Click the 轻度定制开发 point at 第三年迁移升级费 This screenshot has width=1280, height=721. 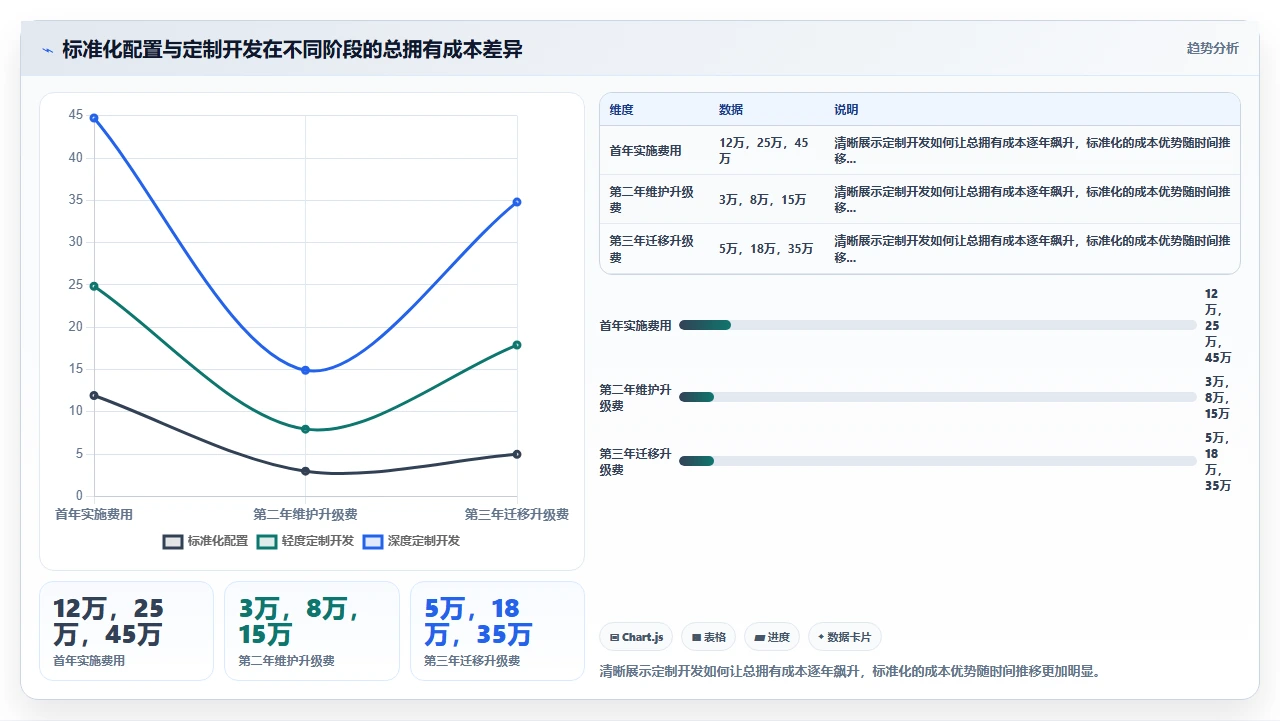[517, 345]
